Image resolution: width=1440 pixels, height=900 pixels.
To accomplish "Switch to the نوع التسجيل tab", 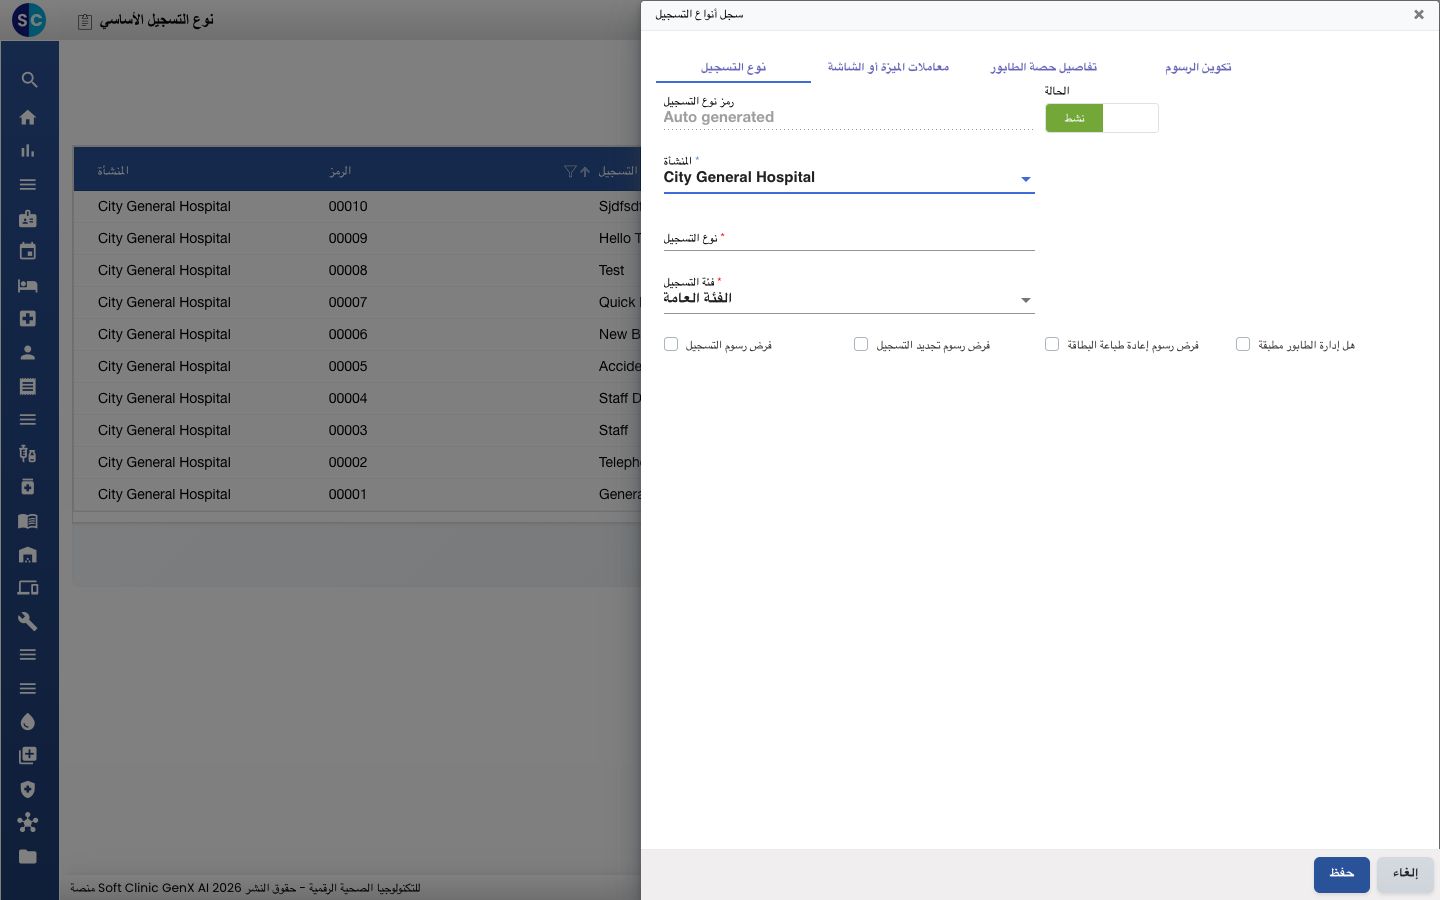I will (x=733, y=67).
